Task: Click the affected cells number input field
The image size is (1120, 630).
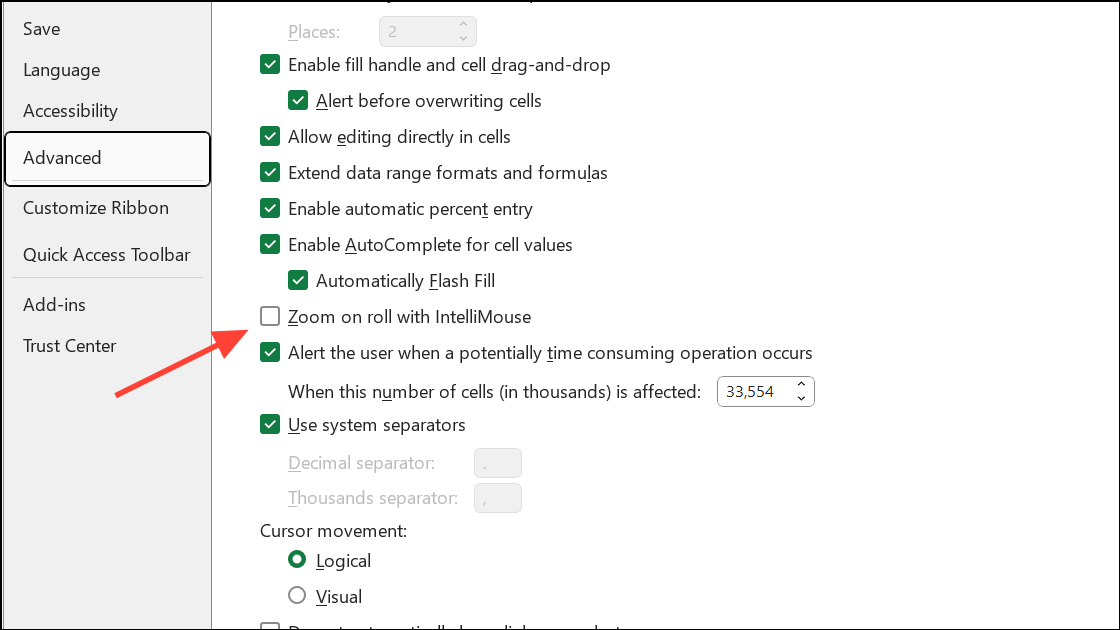Action: coord(755,391)
